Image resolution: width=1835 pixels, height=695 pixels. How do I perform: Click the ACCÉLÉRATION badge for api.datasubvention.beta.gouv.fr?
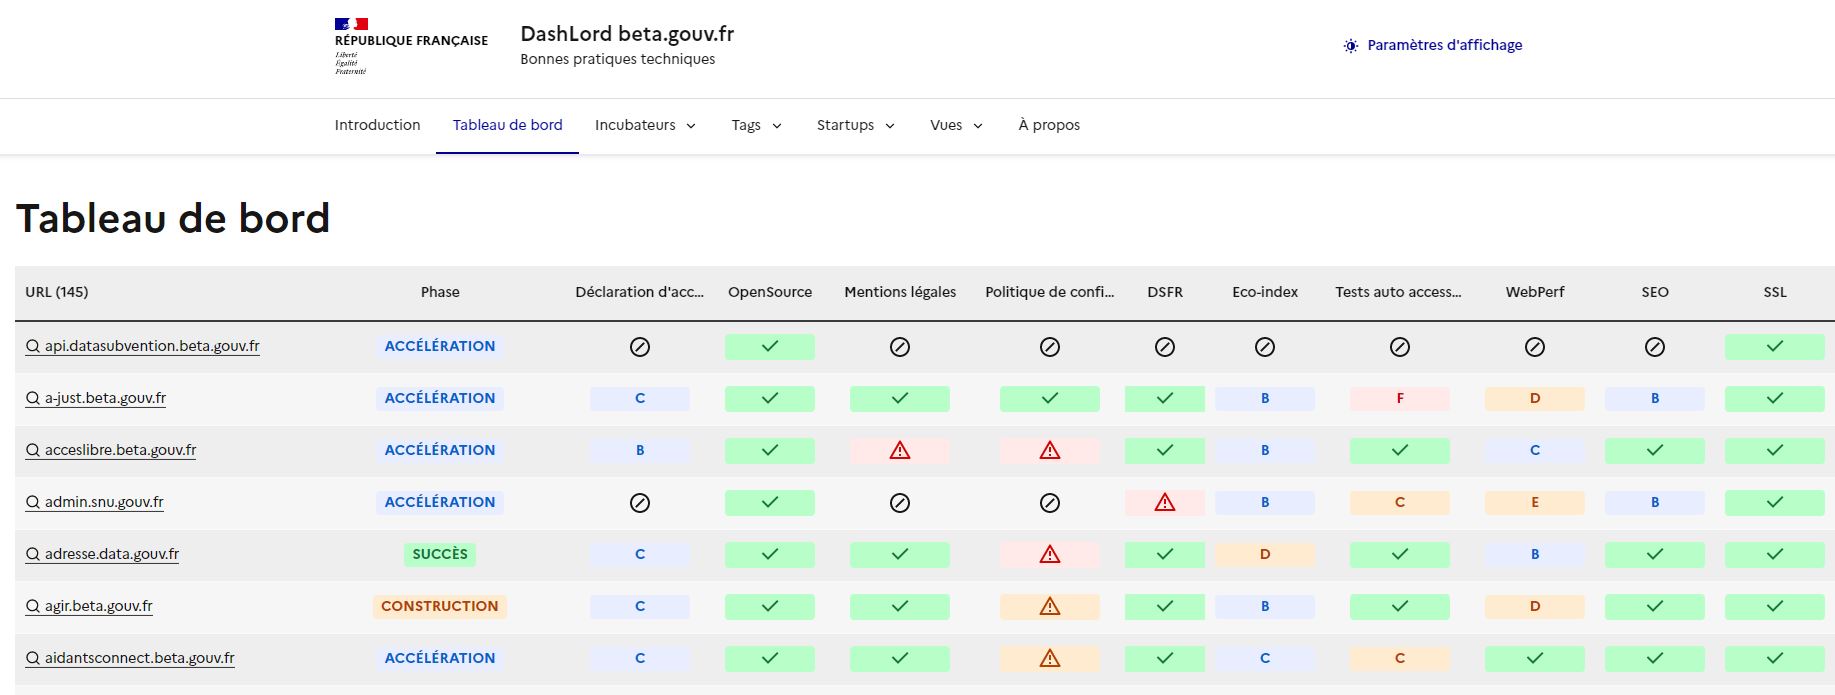coord(440,347)
